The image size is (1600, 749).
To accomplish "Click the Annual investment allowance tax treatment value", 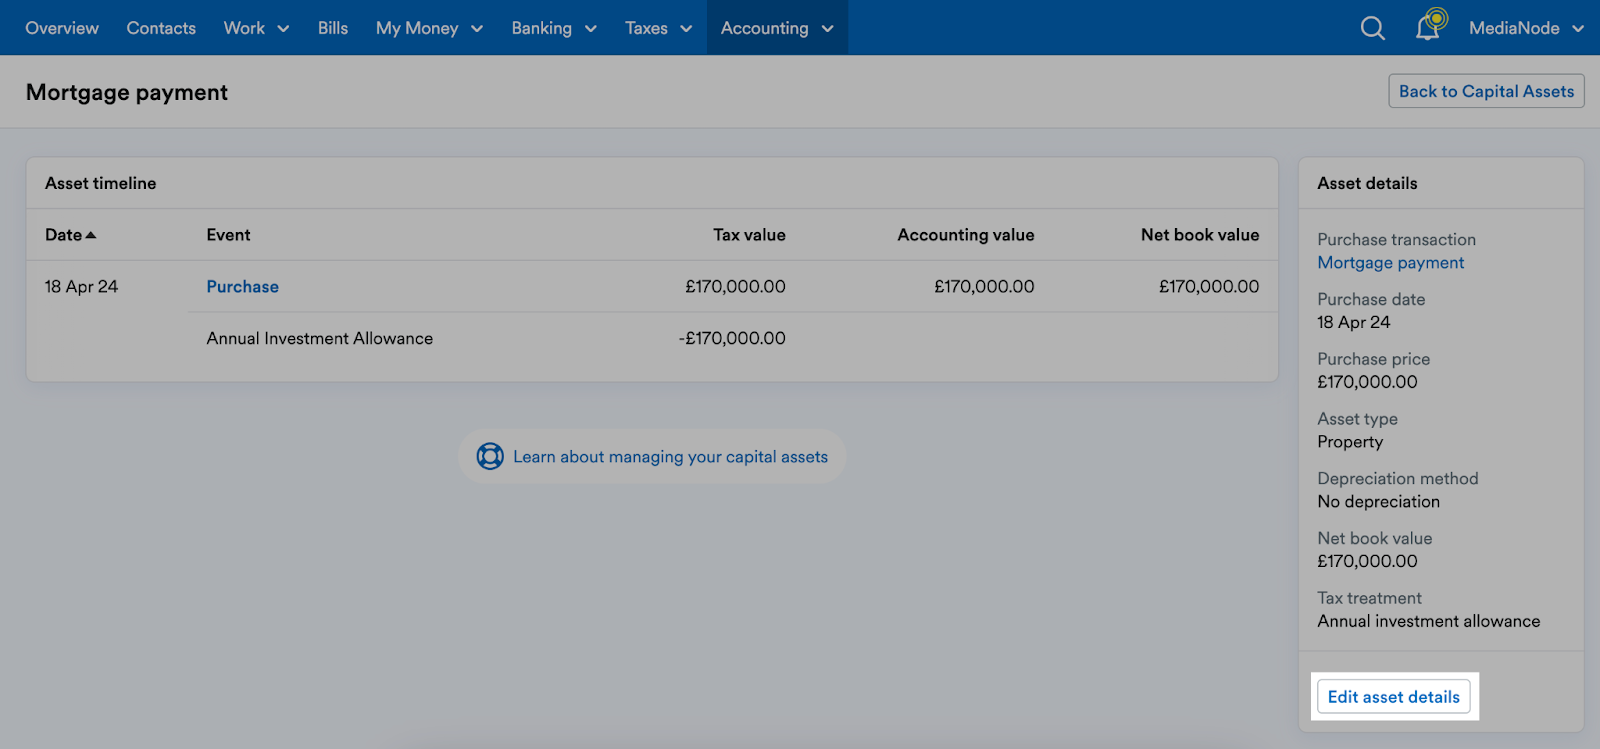I will click(x=1428, y=621).
